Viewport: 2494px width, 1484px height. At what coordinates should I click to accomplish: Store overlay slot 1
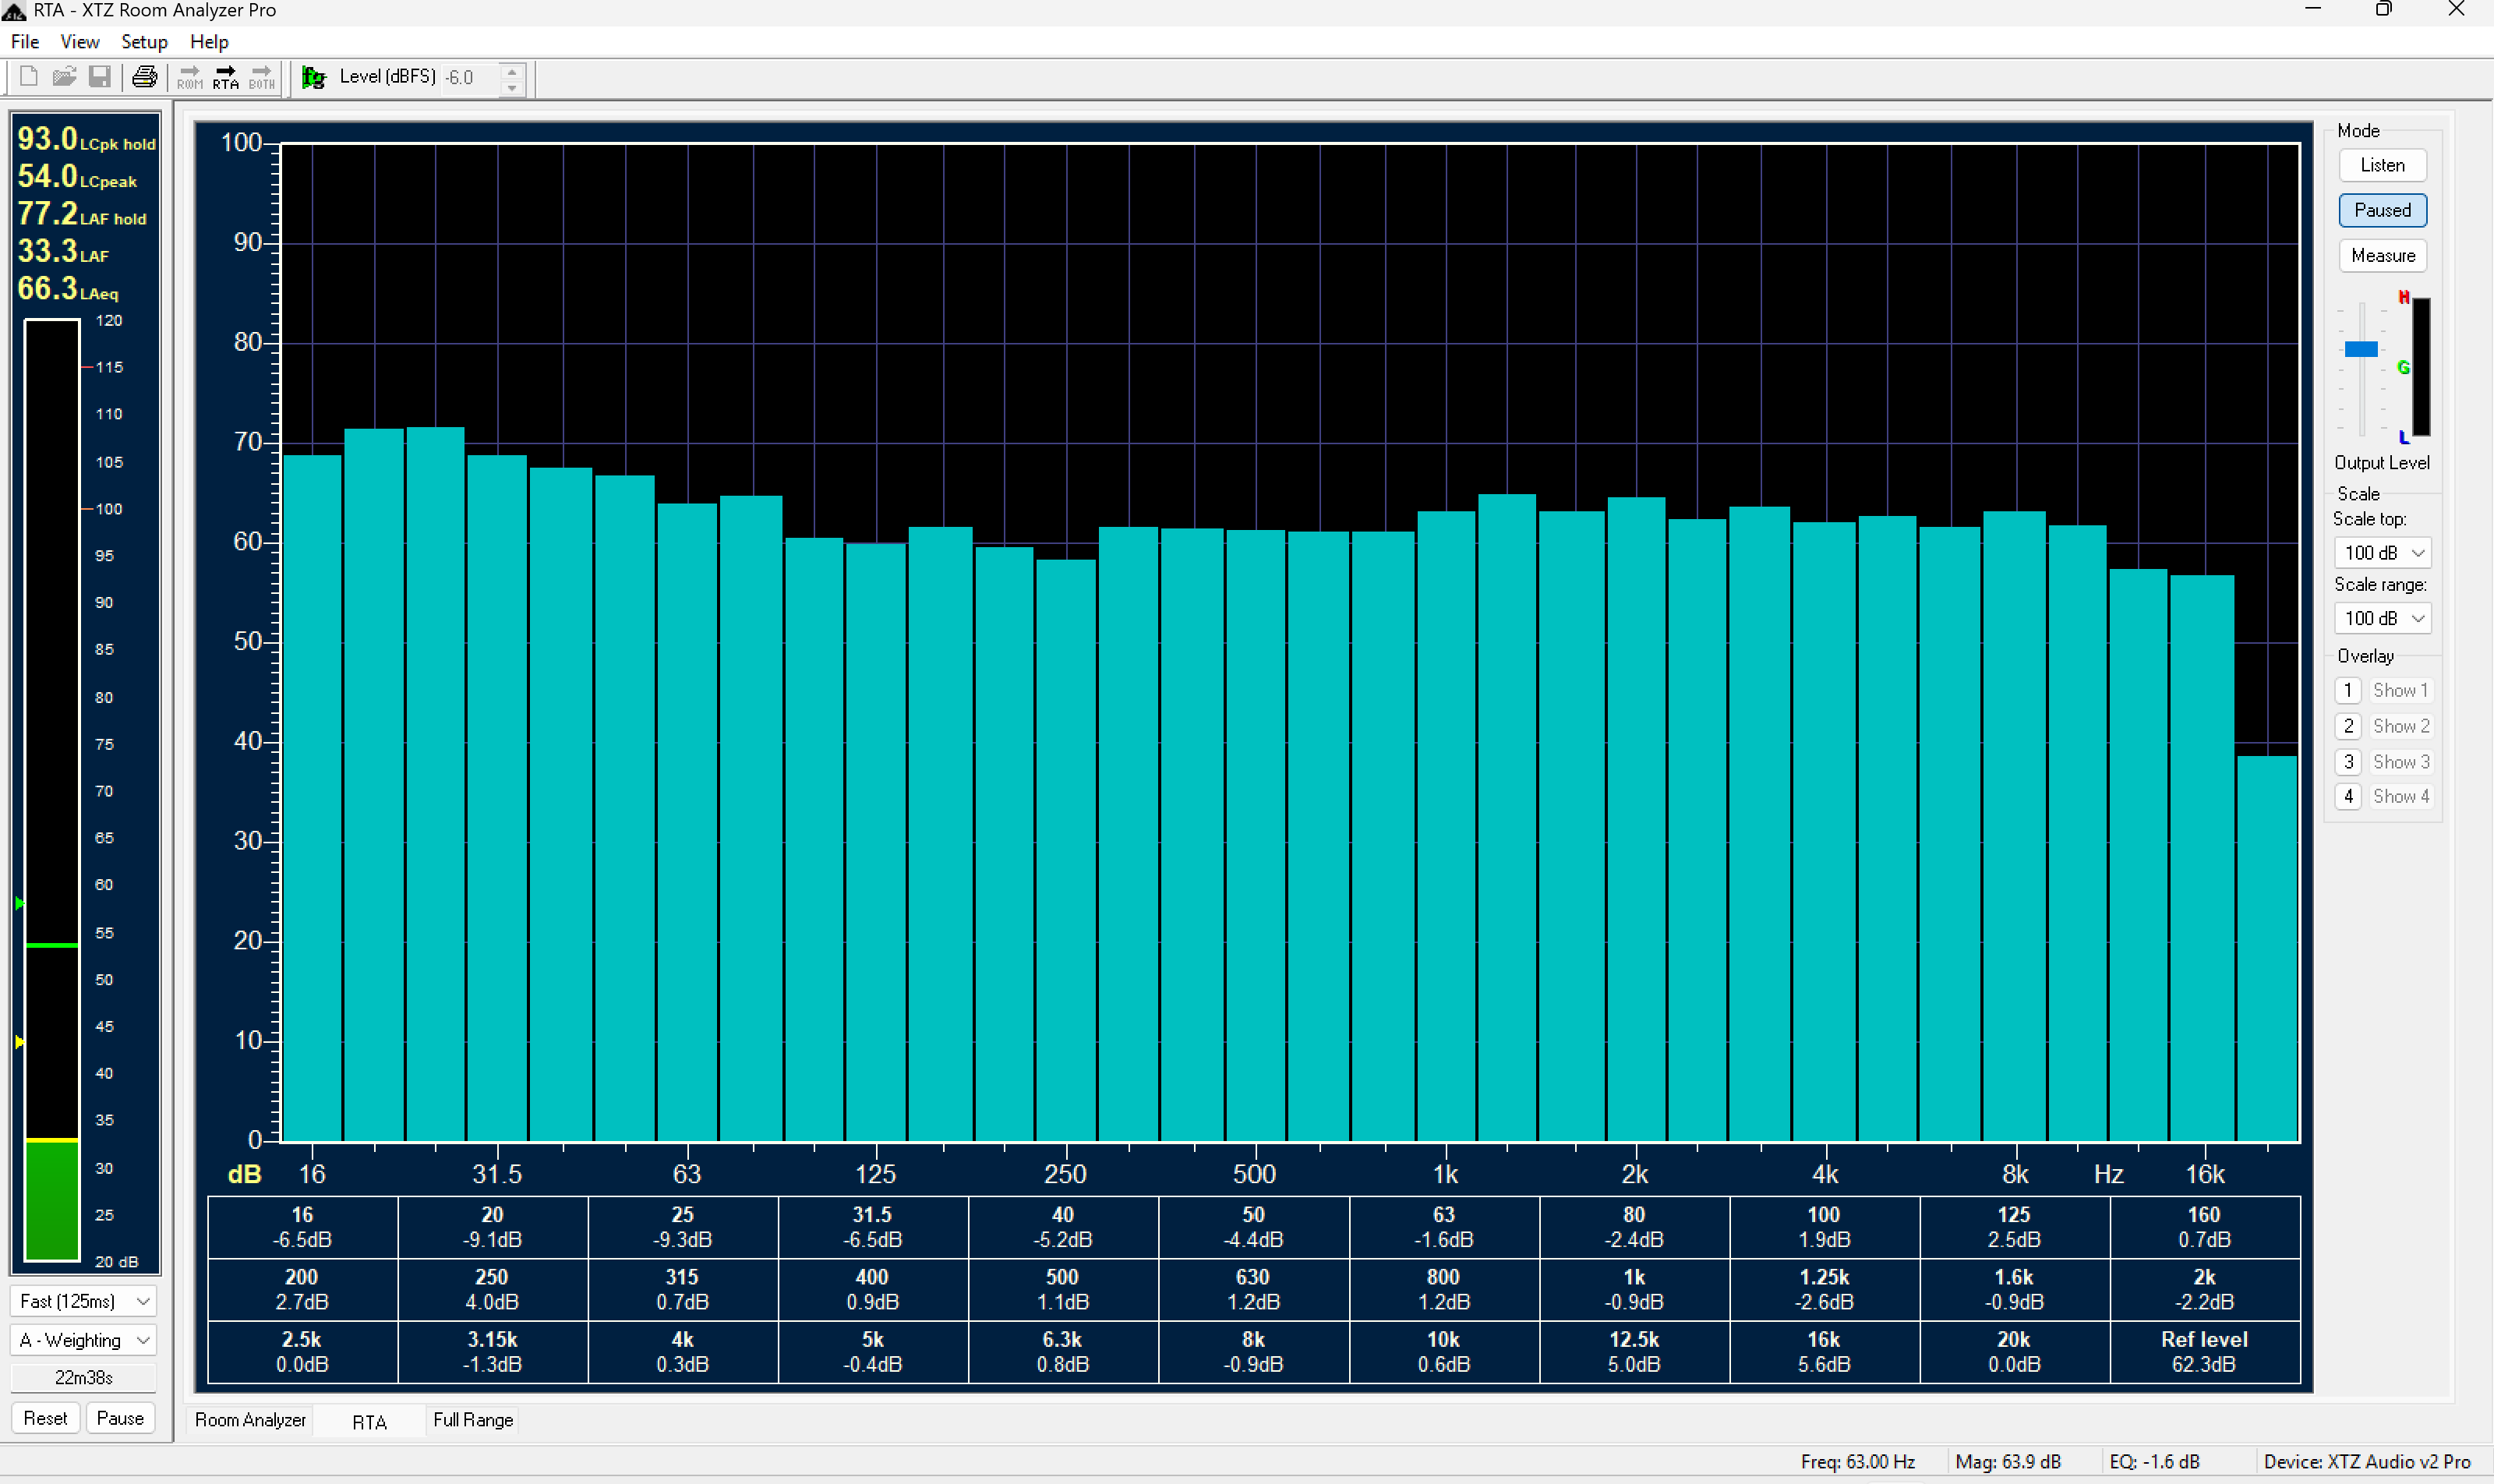(x=2348, y=690)
